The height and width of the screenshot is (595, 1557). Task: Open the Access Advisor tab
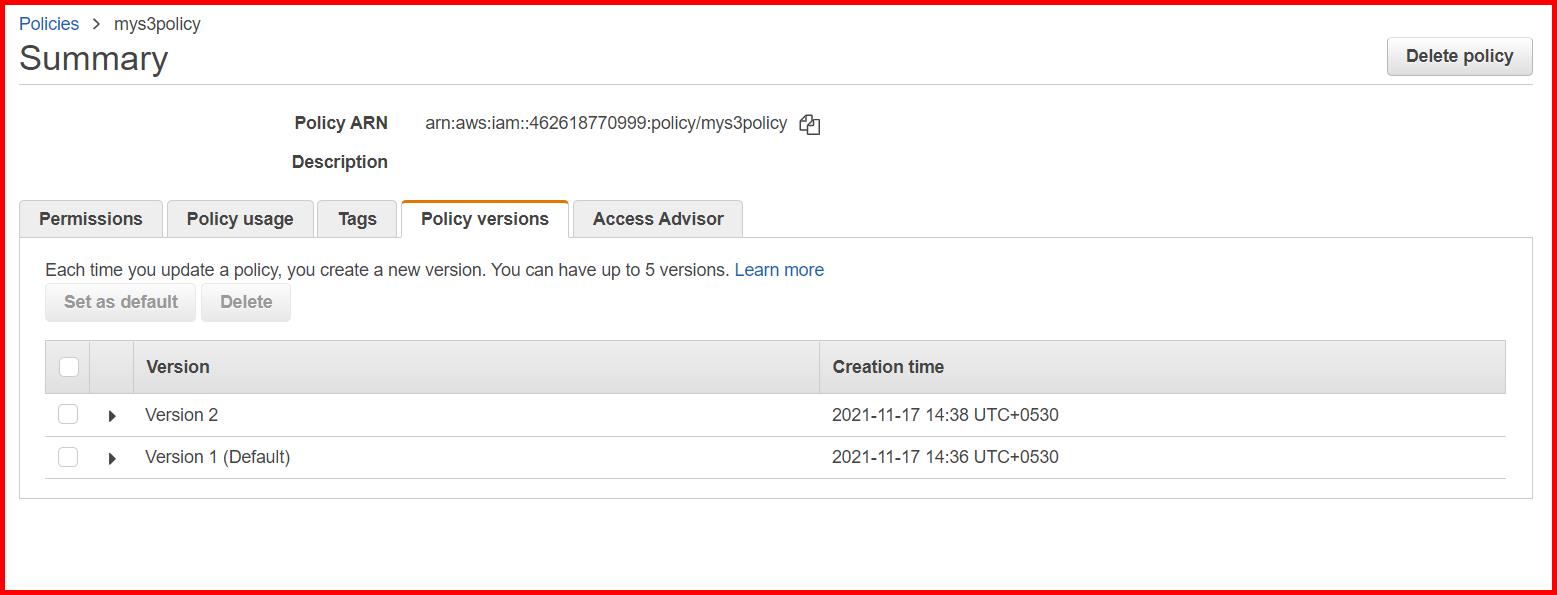pos(658,219)
